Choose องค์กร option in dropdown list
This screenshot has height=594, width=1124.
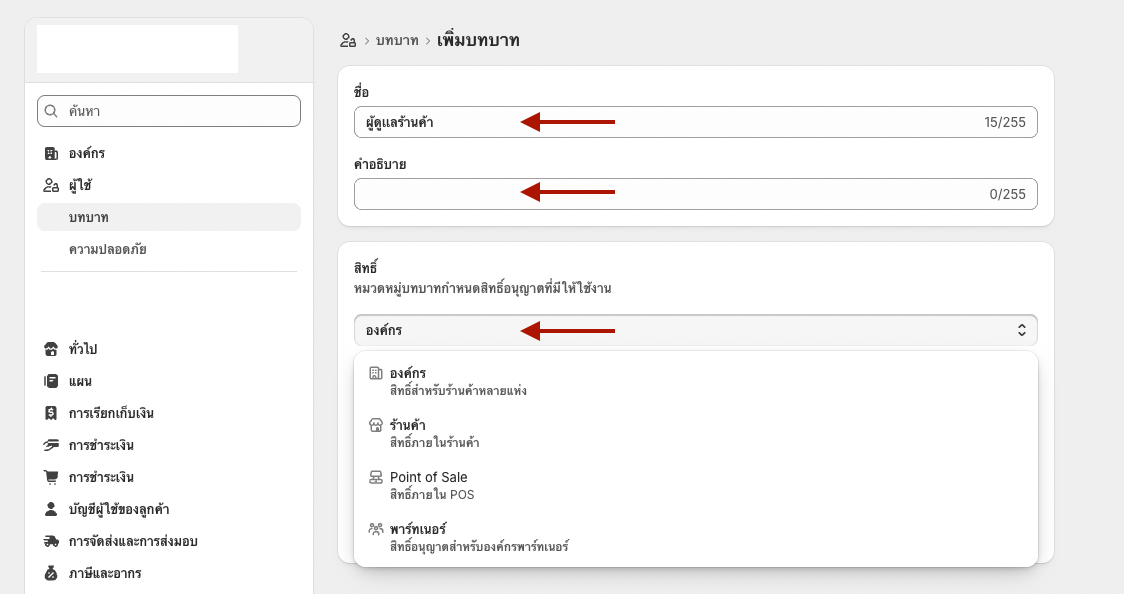(695, 382)
